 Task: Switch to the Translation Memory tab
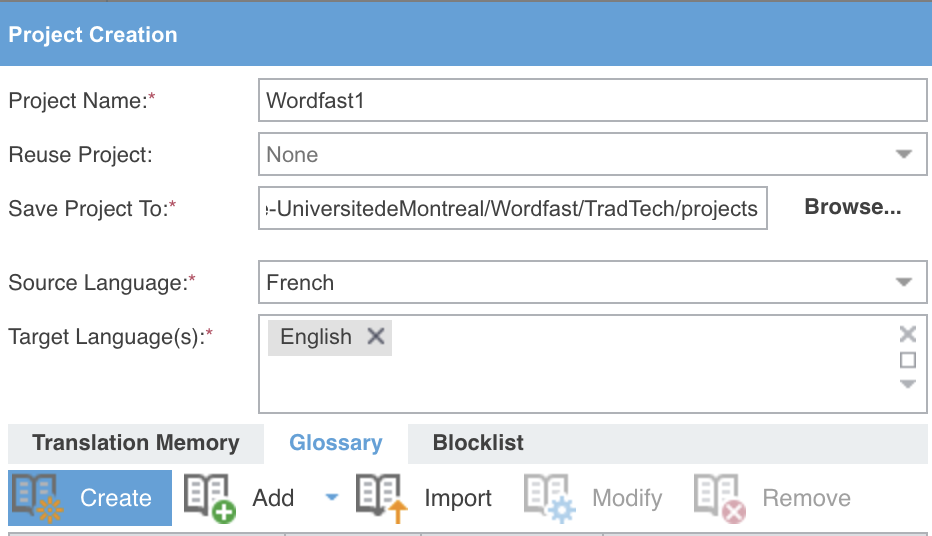136,443
